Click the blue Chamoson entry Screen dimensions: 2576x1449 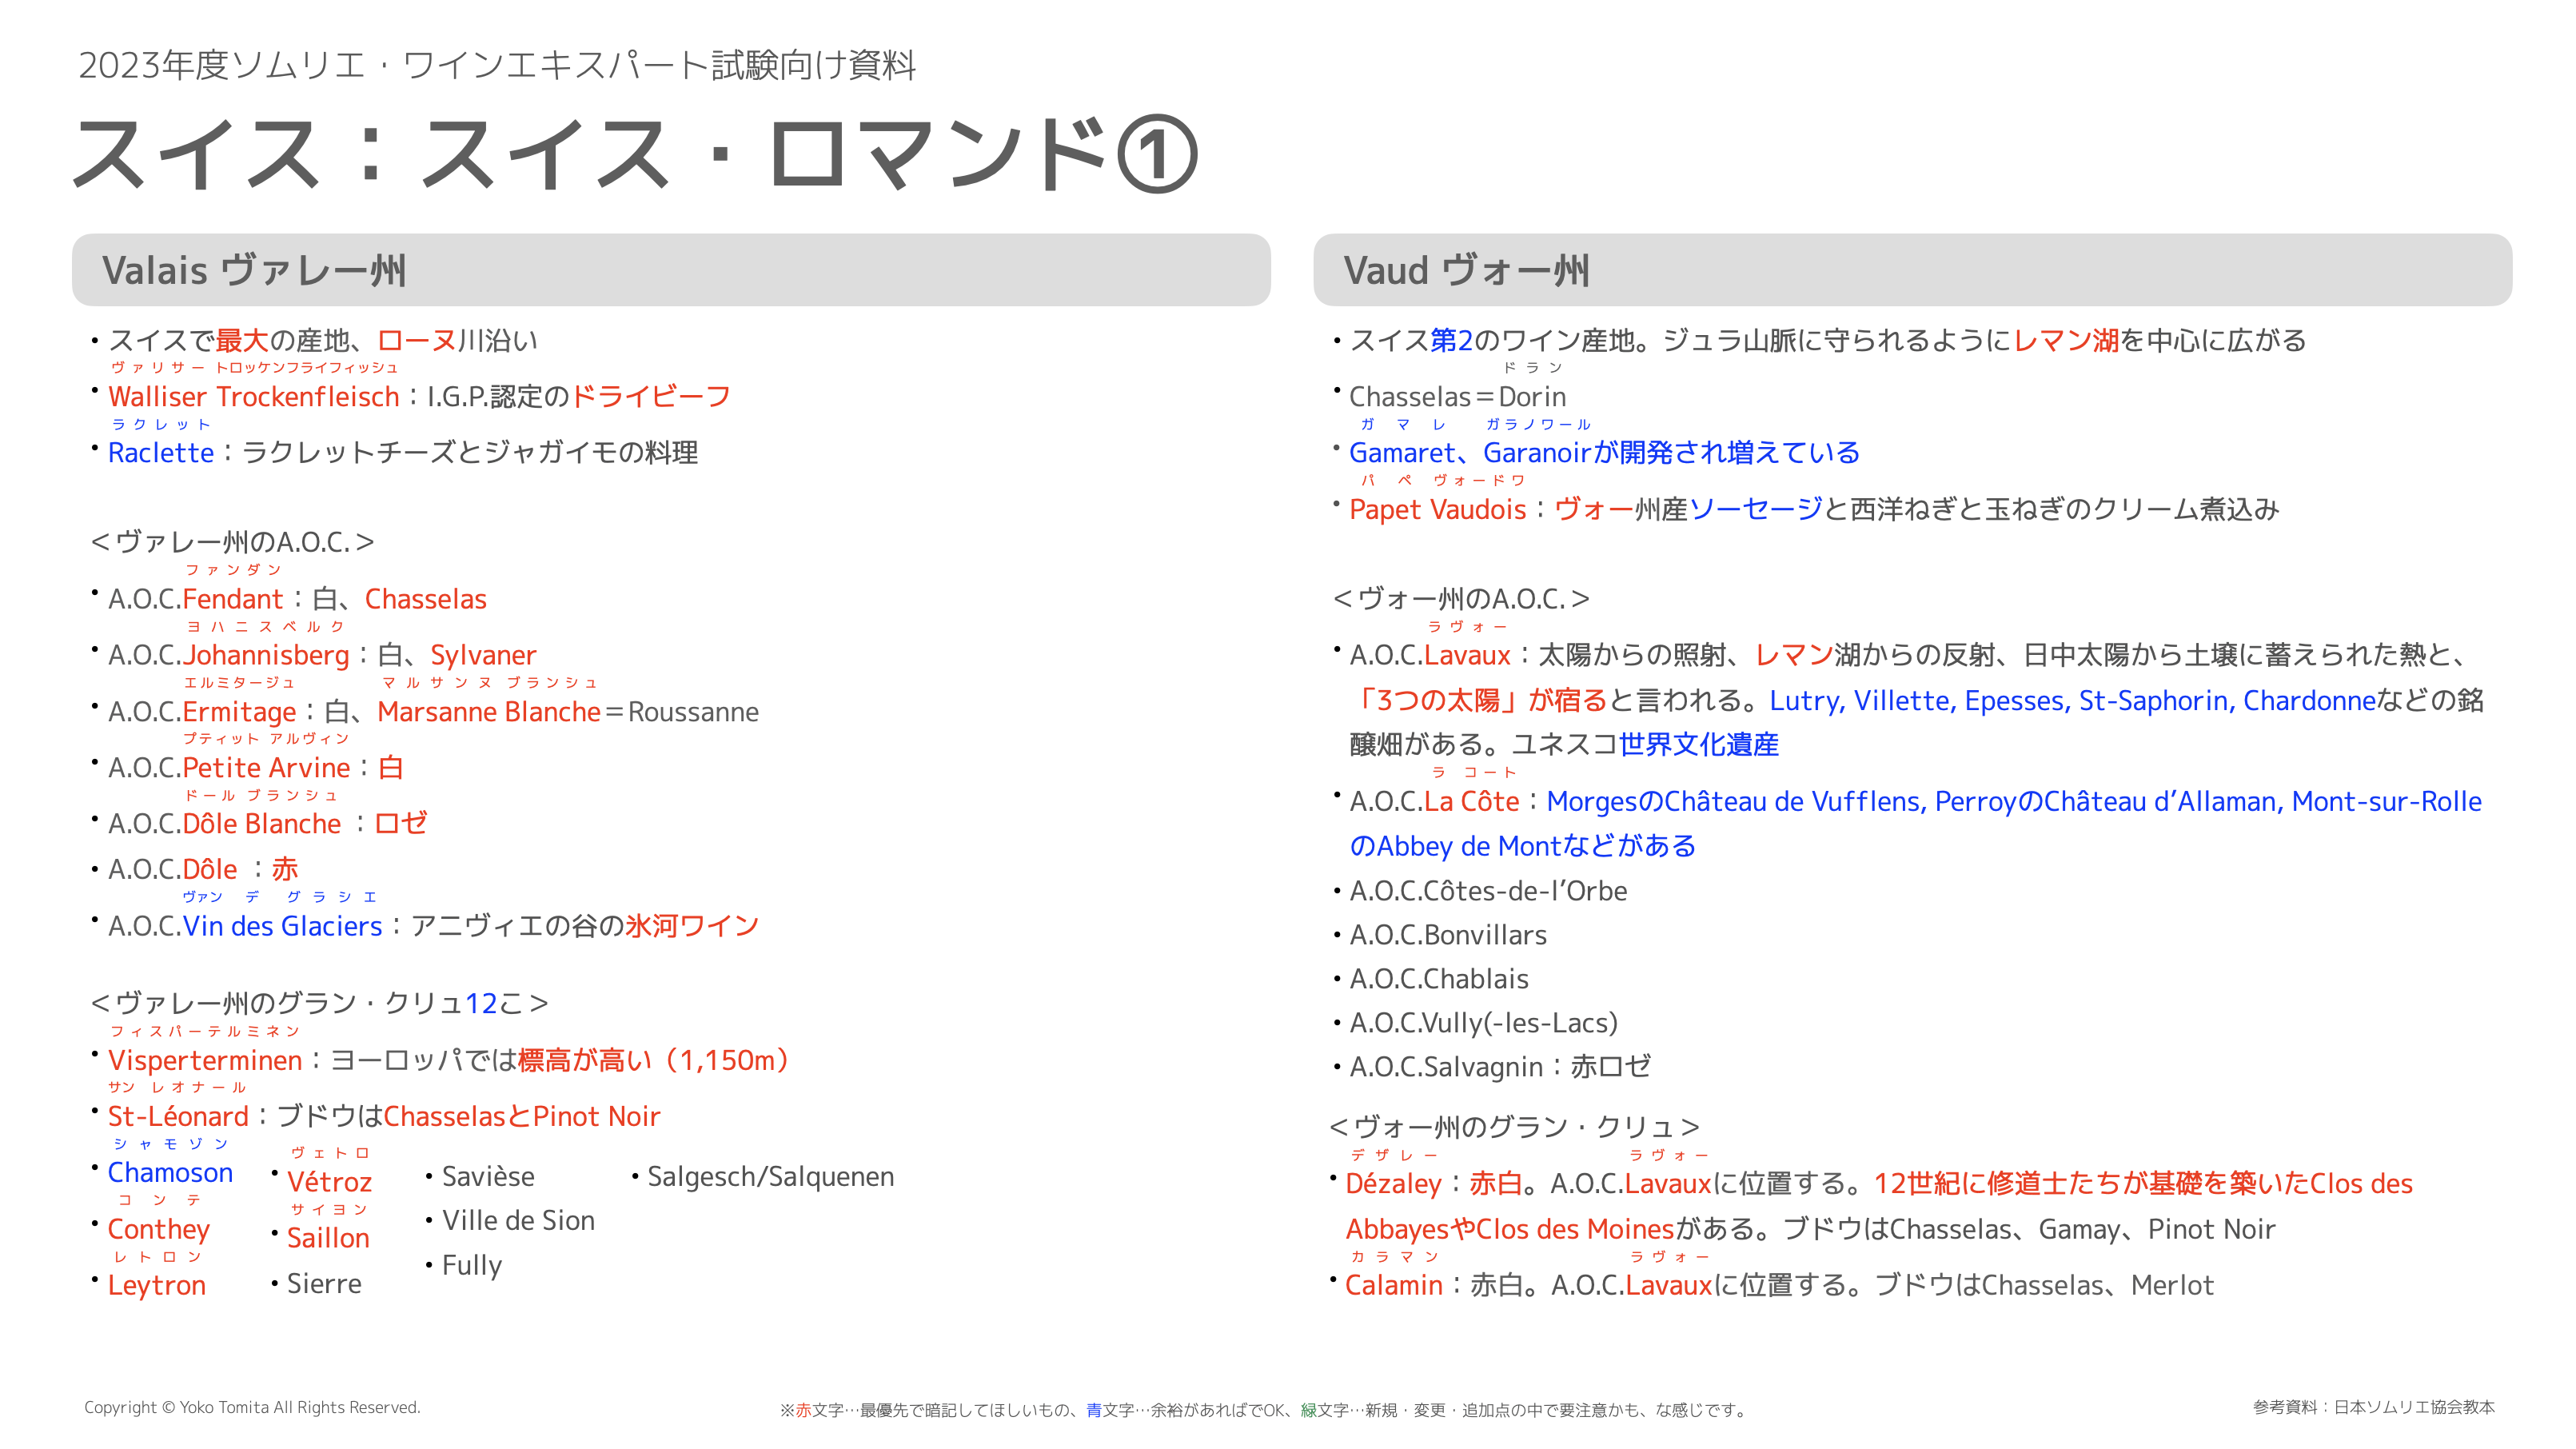coord(170,1172)
